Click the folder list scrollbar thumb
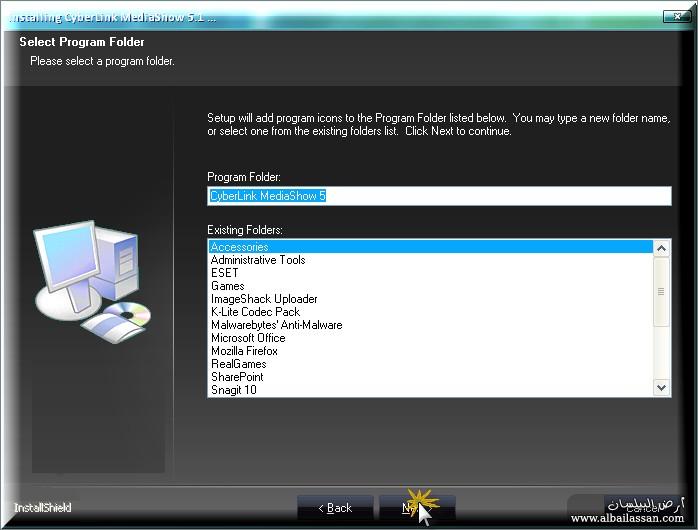 pos(661,291)
